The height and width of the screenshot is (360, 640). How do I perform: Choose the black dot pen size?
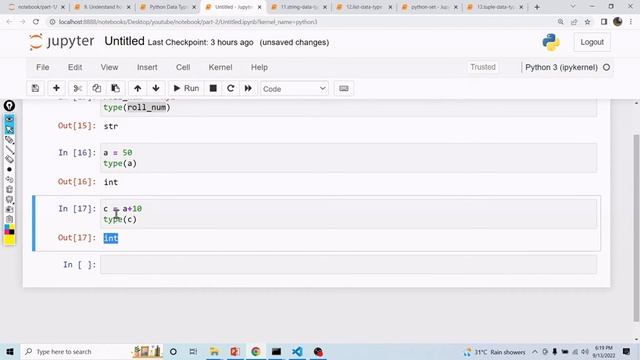pyautogui.click(x=9, y=169)
